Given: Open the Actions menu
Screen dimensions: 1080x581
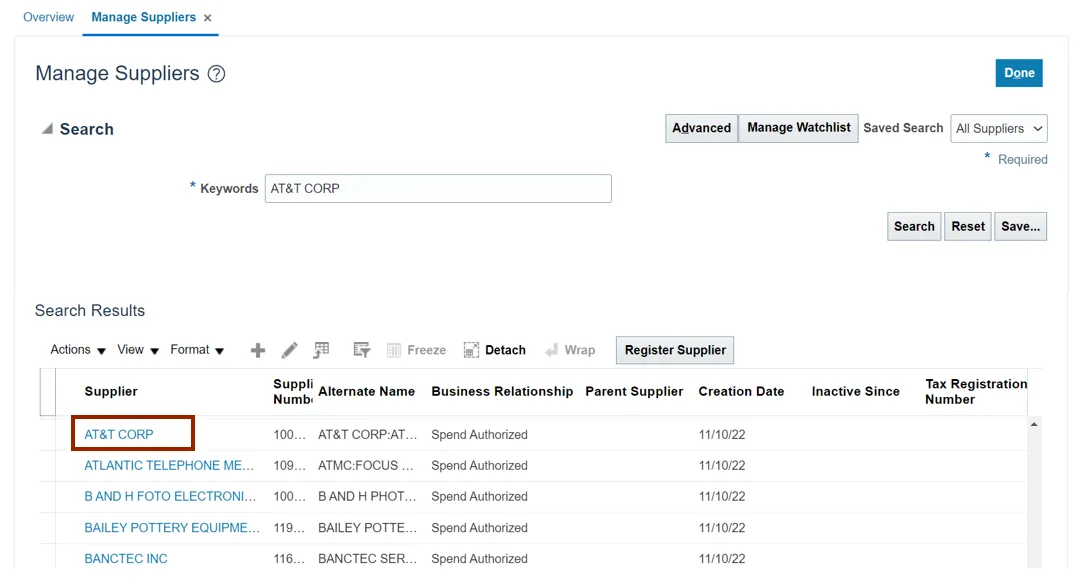Looking at the screenshot, I should (78, 350).
